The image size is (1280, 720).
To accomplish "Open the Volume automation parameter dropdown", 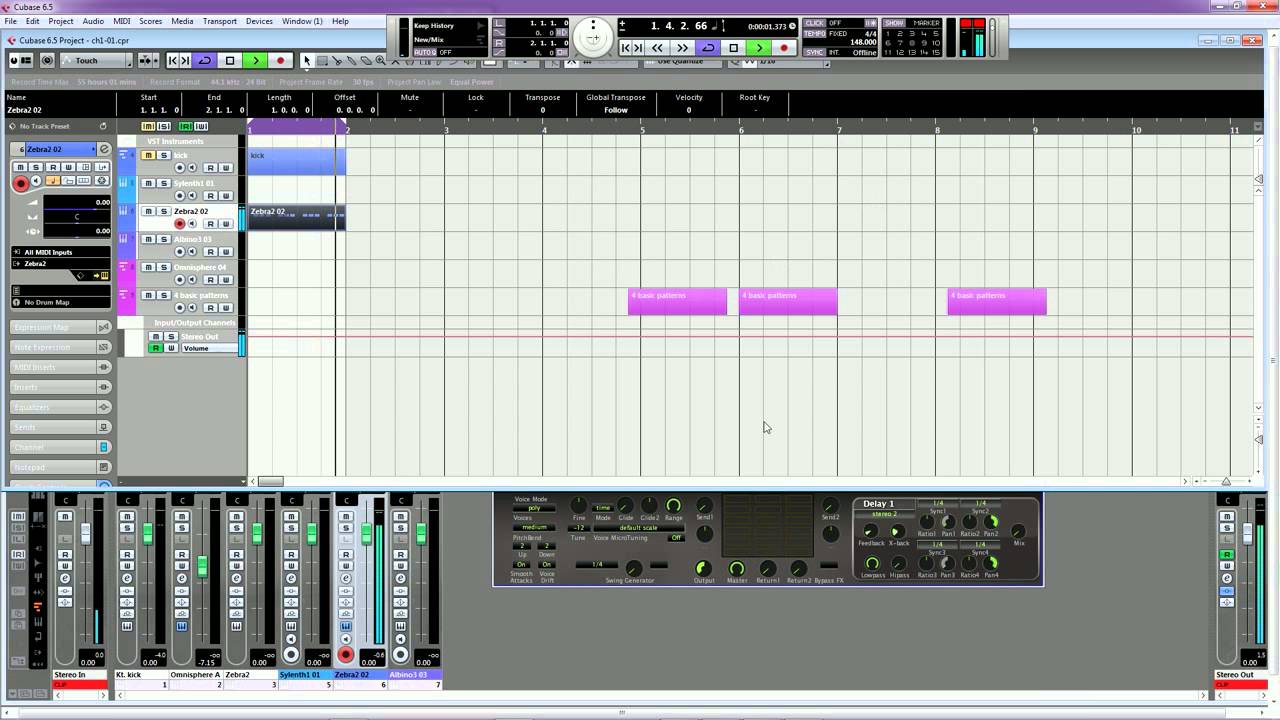I will coord(208,348).
